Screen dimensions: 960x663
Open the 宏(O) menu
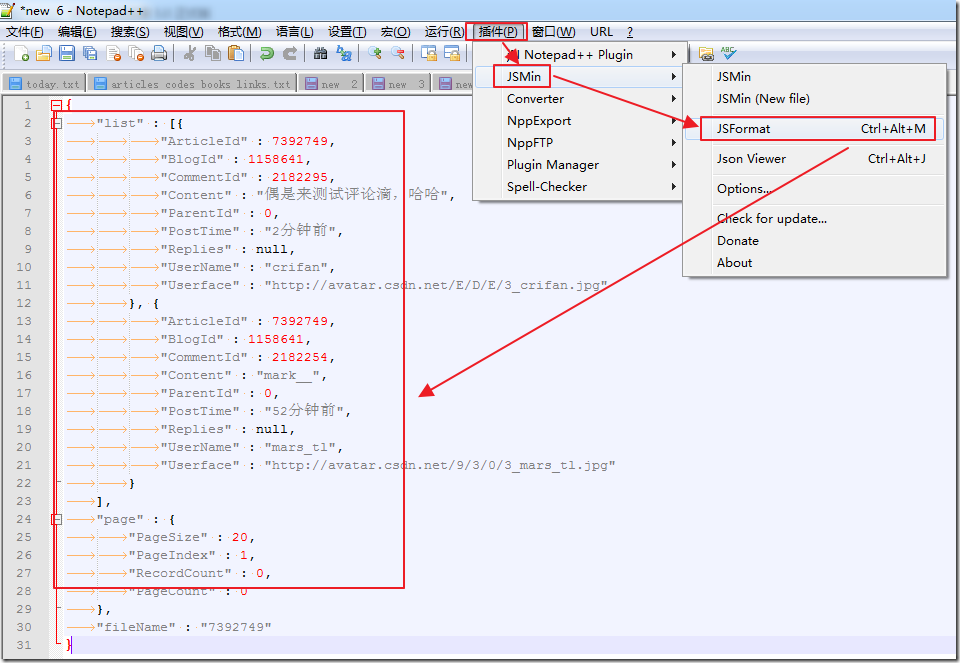tap(396, 32)
